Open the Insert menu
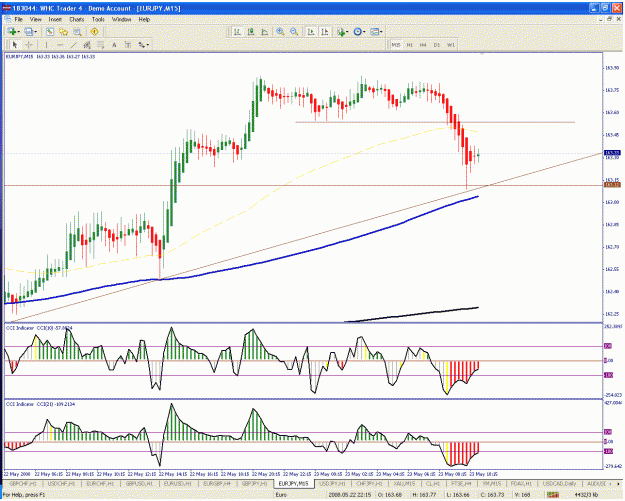The height and width of the screenshot is (501, 625). coord(55,19)
